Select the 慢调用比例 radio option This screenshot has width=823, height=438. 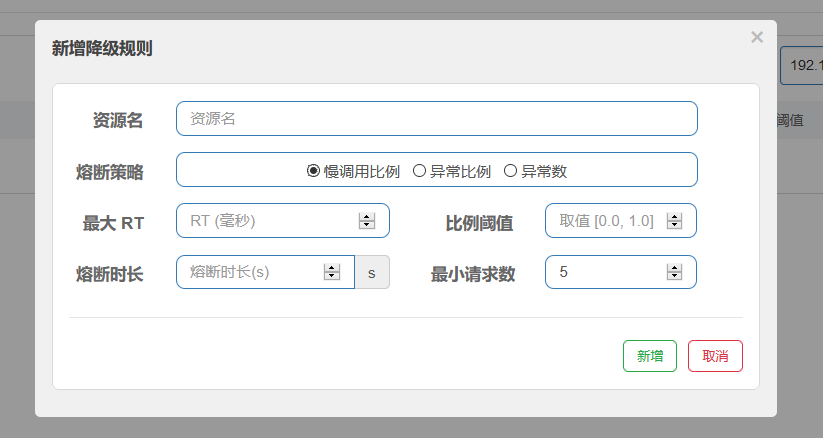[x=313, y=171]
